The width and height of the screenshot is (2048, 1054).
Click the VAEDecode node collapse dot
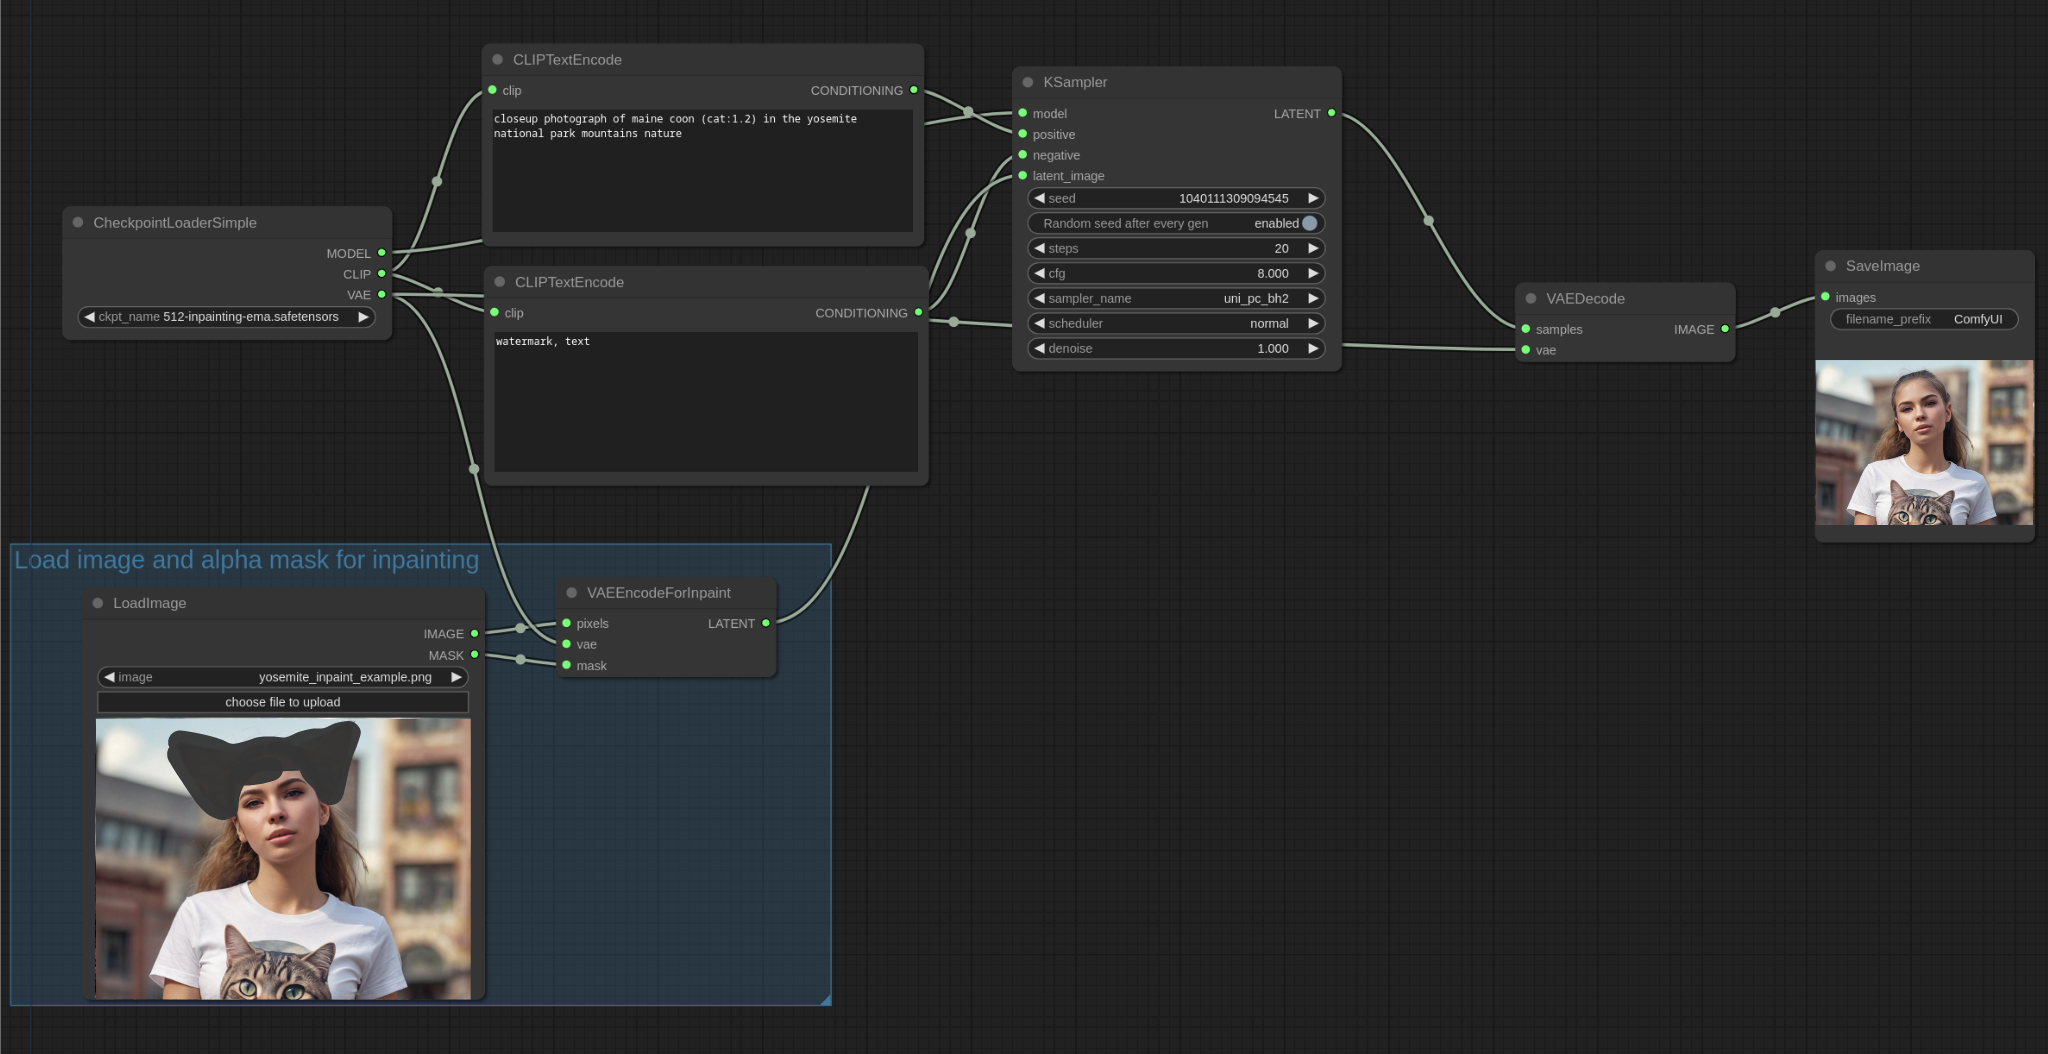1531,298
